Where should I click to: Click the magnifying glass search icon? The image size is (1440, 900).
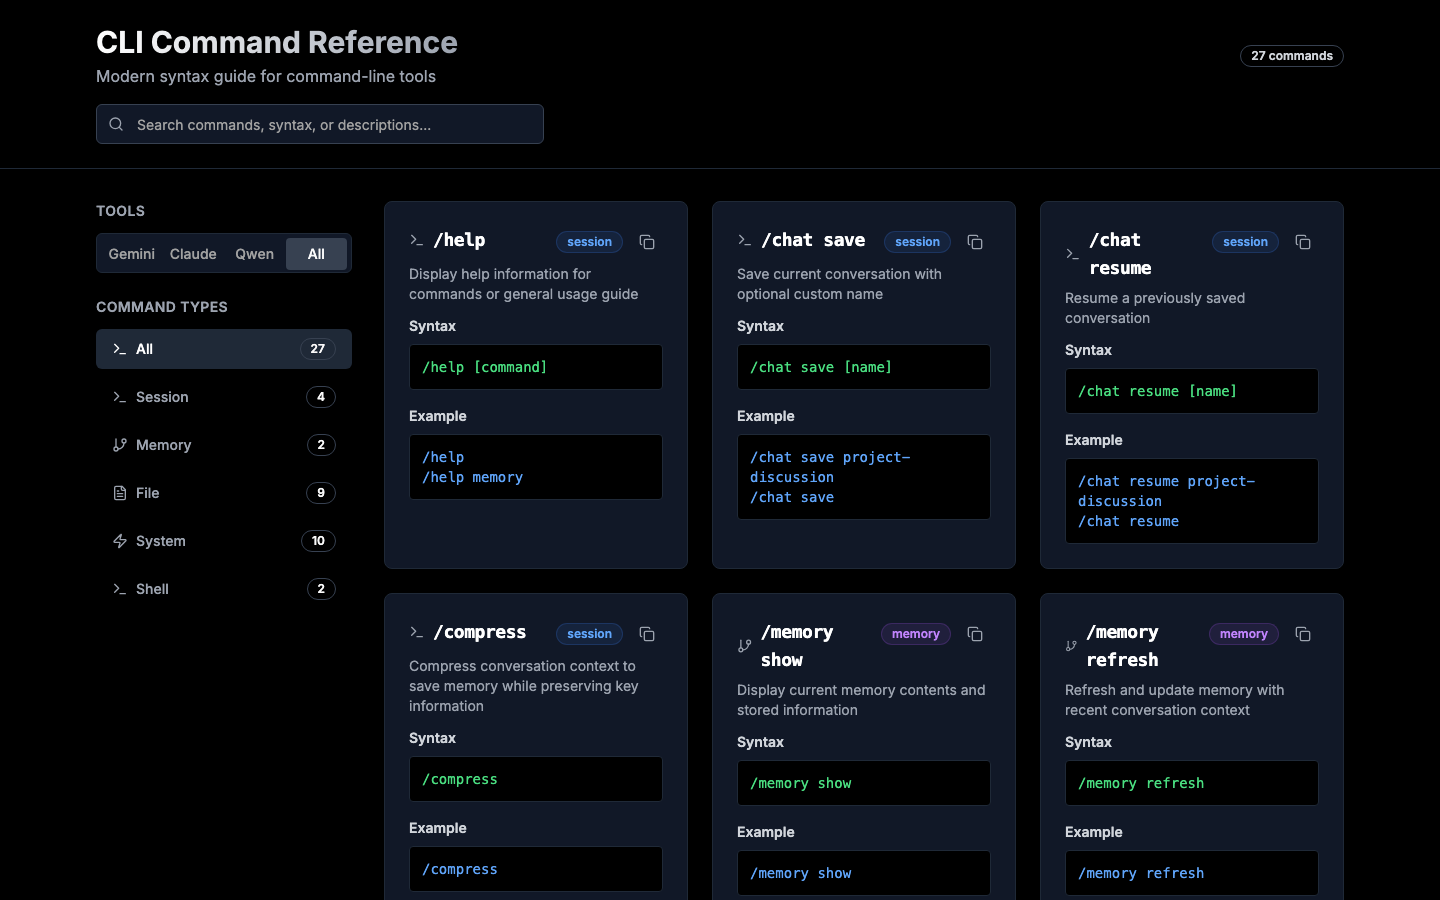coord(116,124)
